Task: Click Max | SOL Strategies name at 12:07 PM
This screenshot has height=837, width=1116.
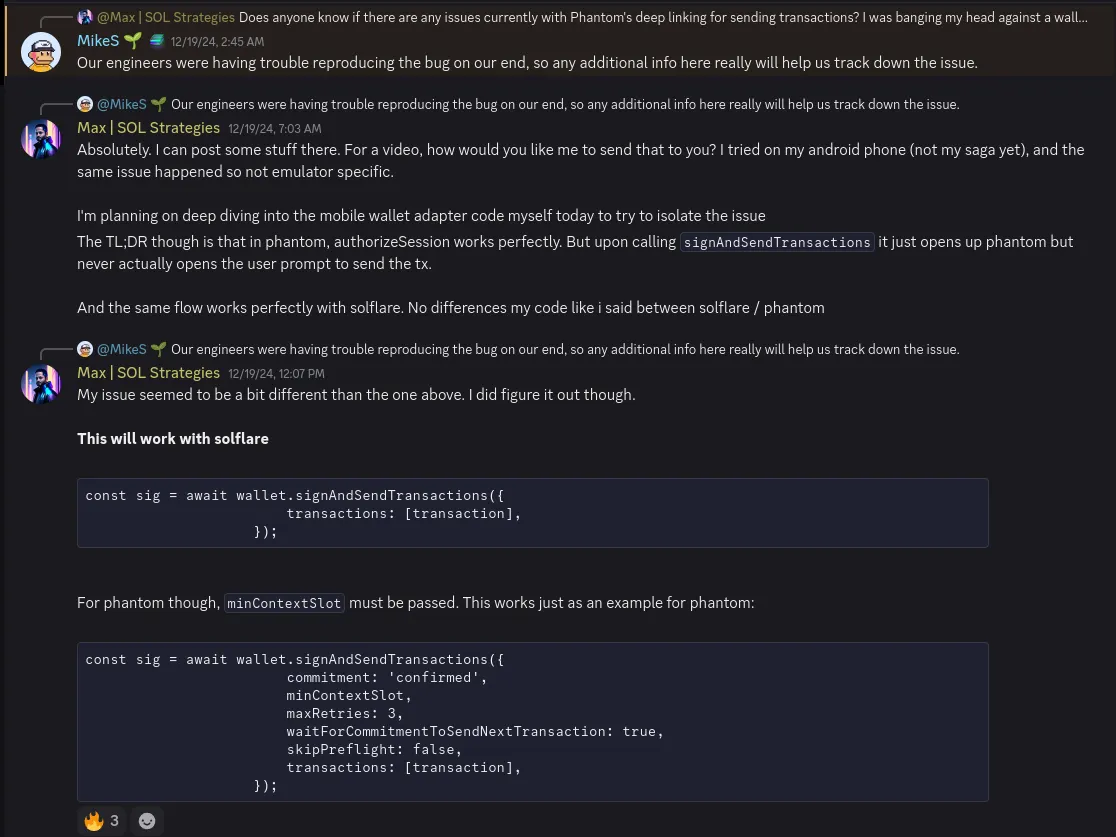Action: pyautogui.click(x=148, y=373)
